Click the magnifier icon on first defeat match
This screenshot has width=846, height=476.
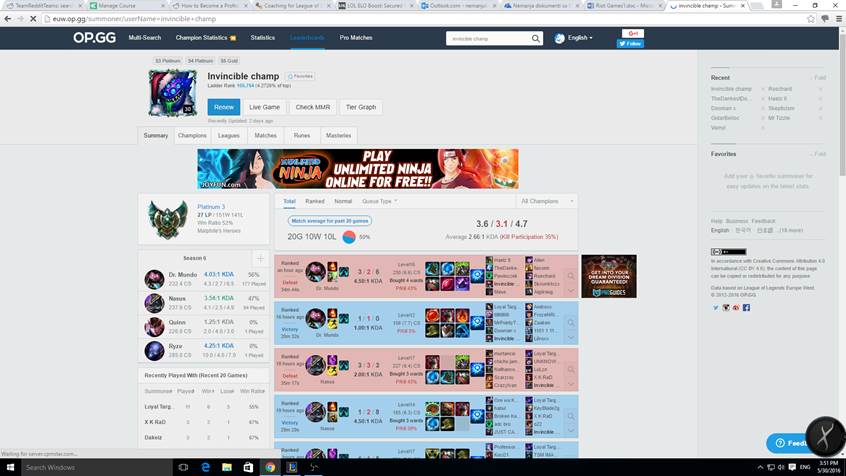click(571, 276)
